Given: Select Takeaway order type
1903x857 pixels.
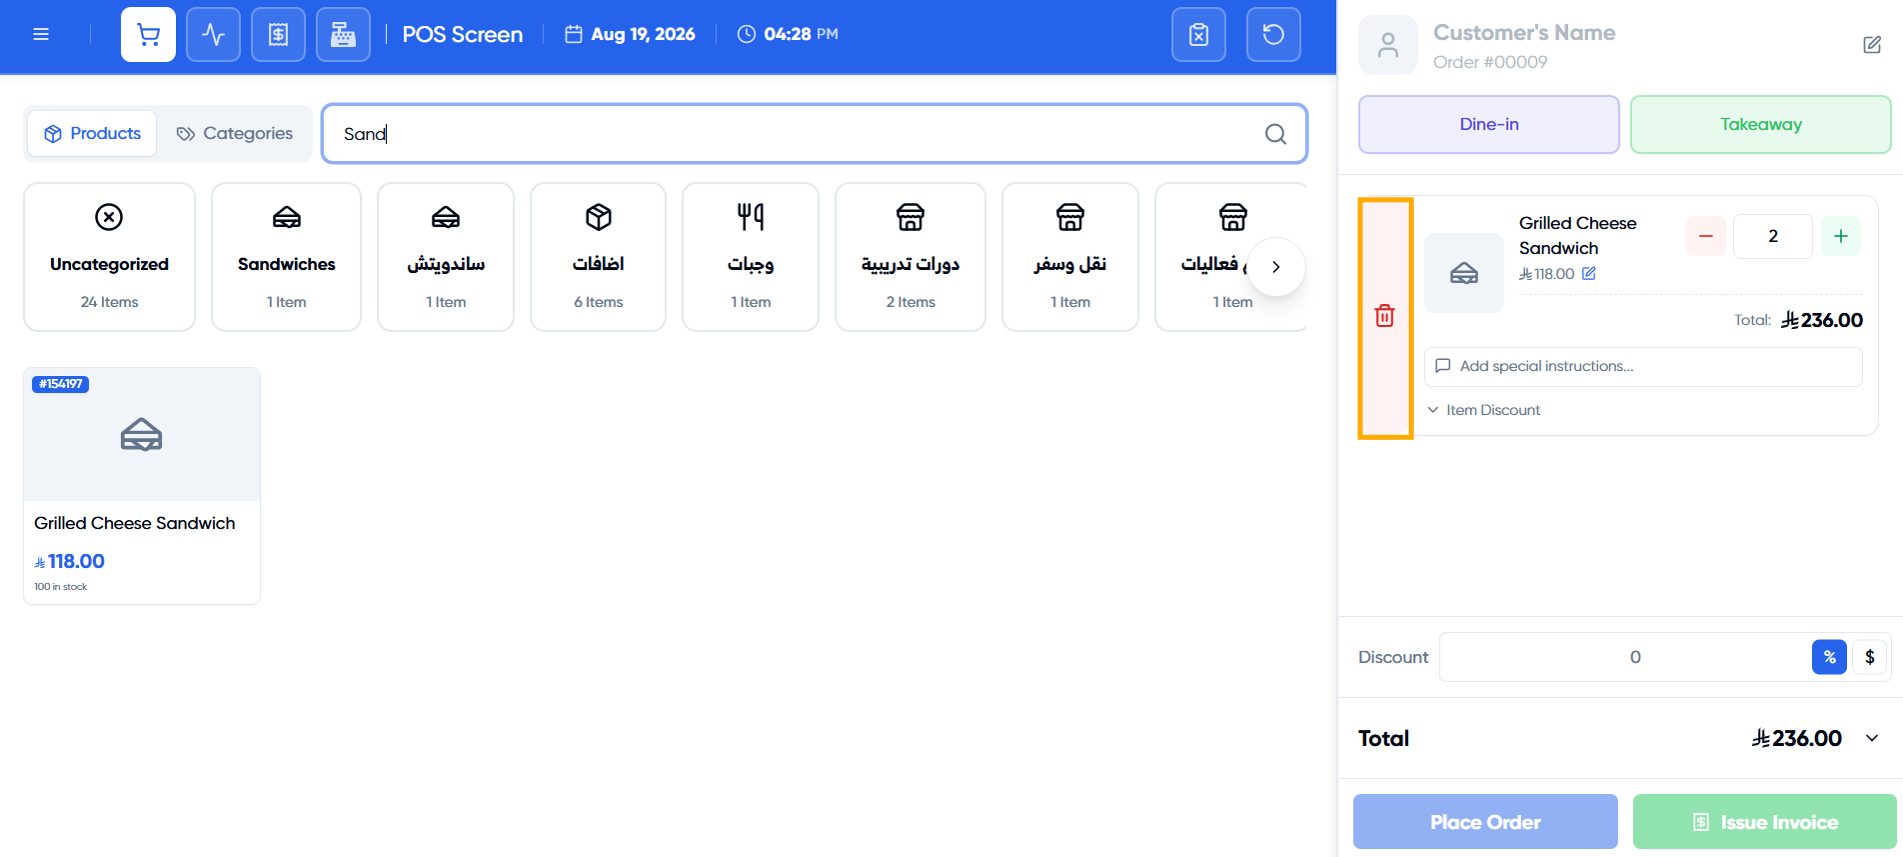Looking at the screenshot, I should tap(1760, 124).
